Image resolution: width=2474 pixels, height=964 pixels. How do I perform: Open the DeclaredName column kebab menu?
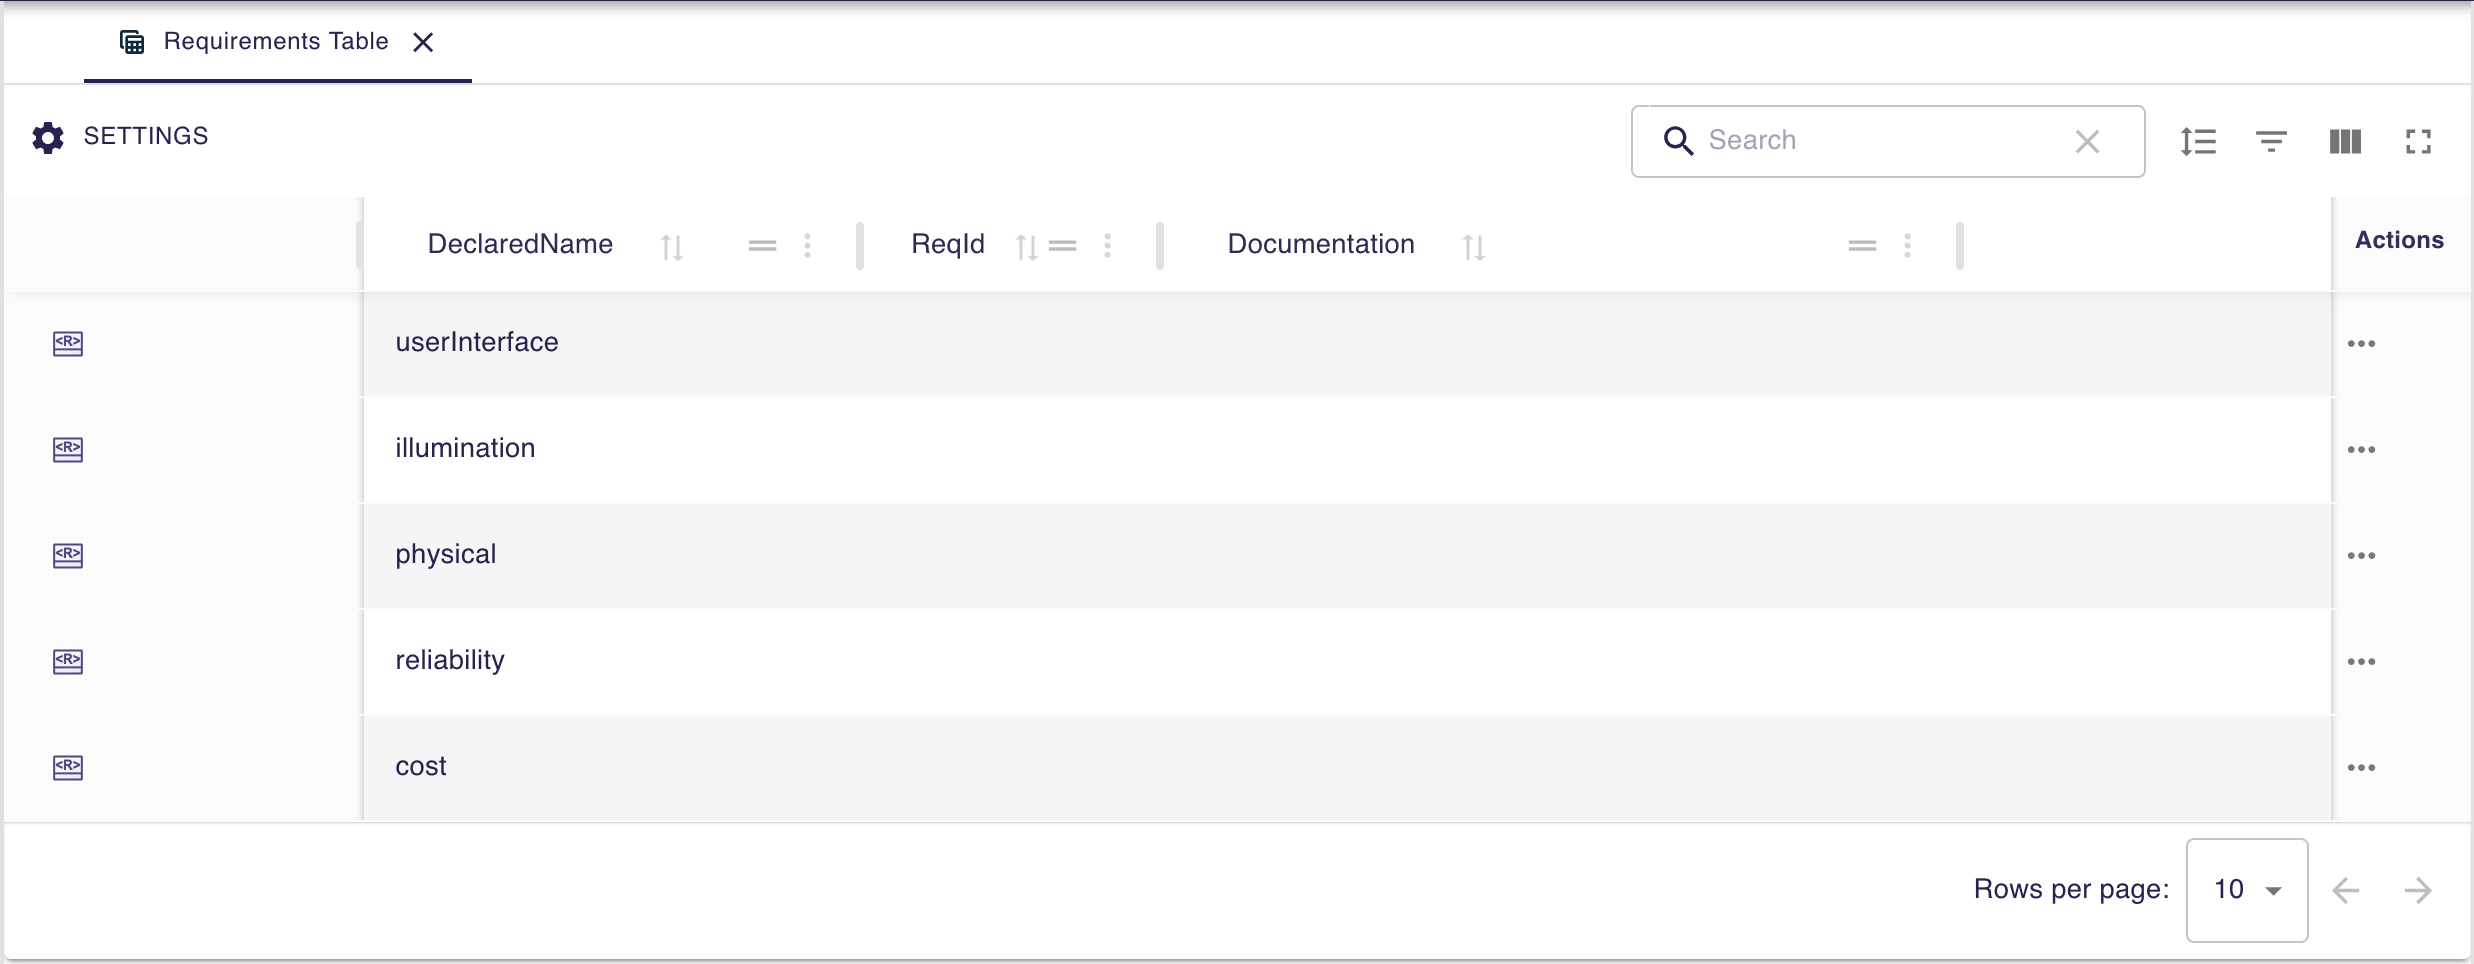808,246
